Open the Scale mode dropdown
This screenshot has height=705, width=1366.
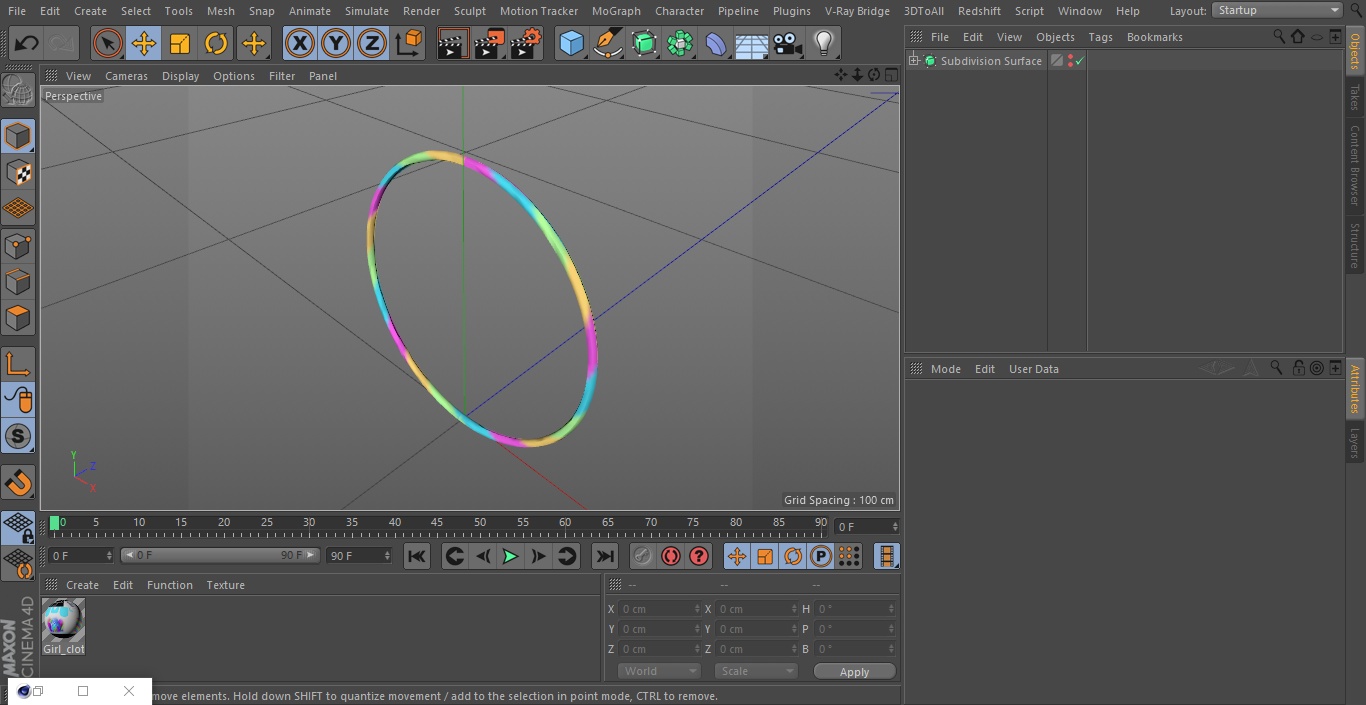(x=756, y=671)
